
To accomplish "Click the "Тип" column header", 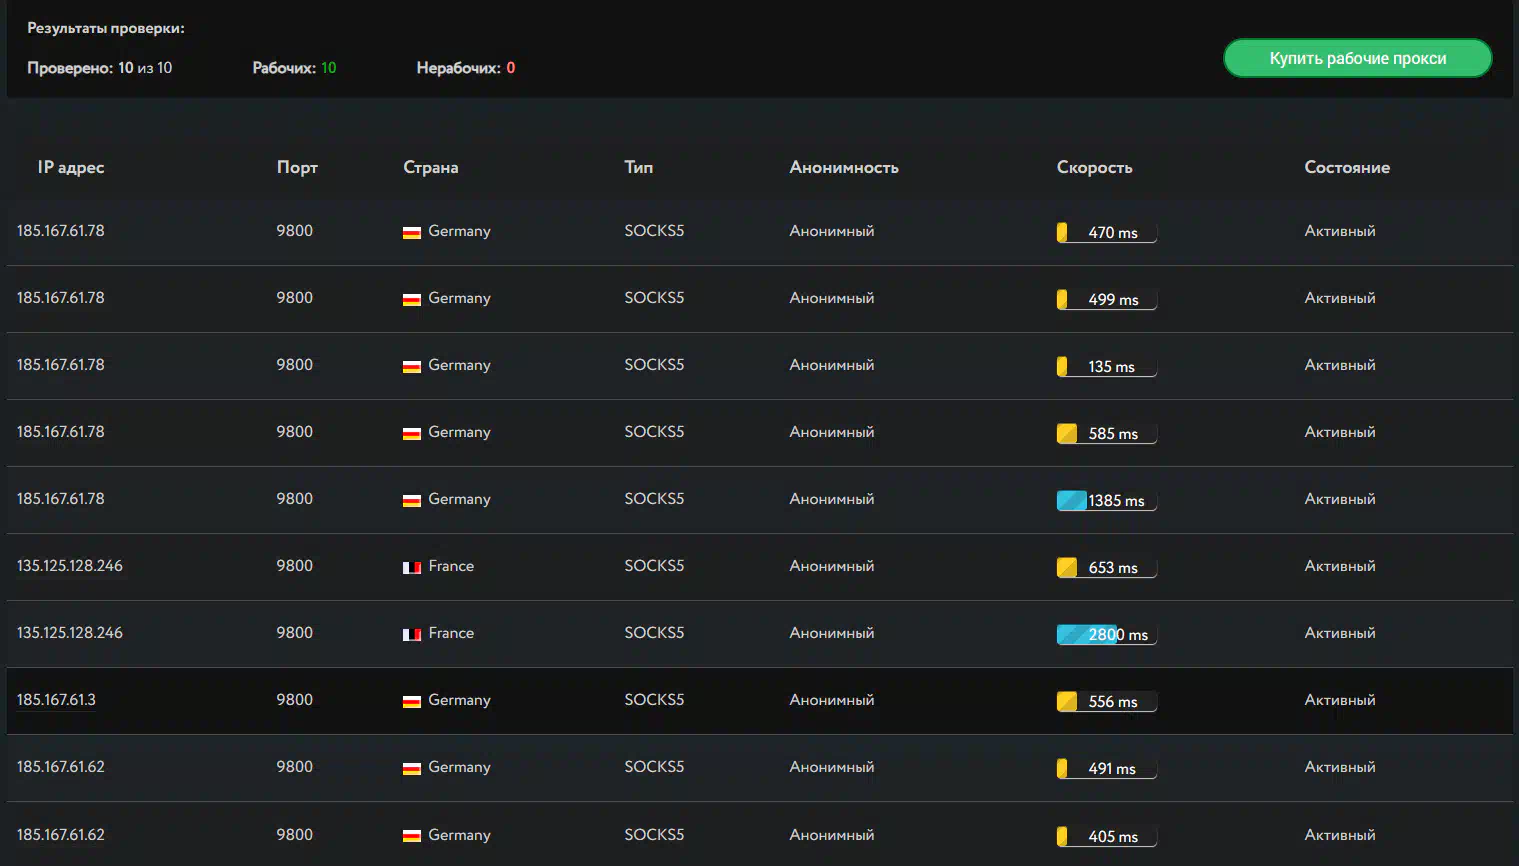I will [639, 167].
